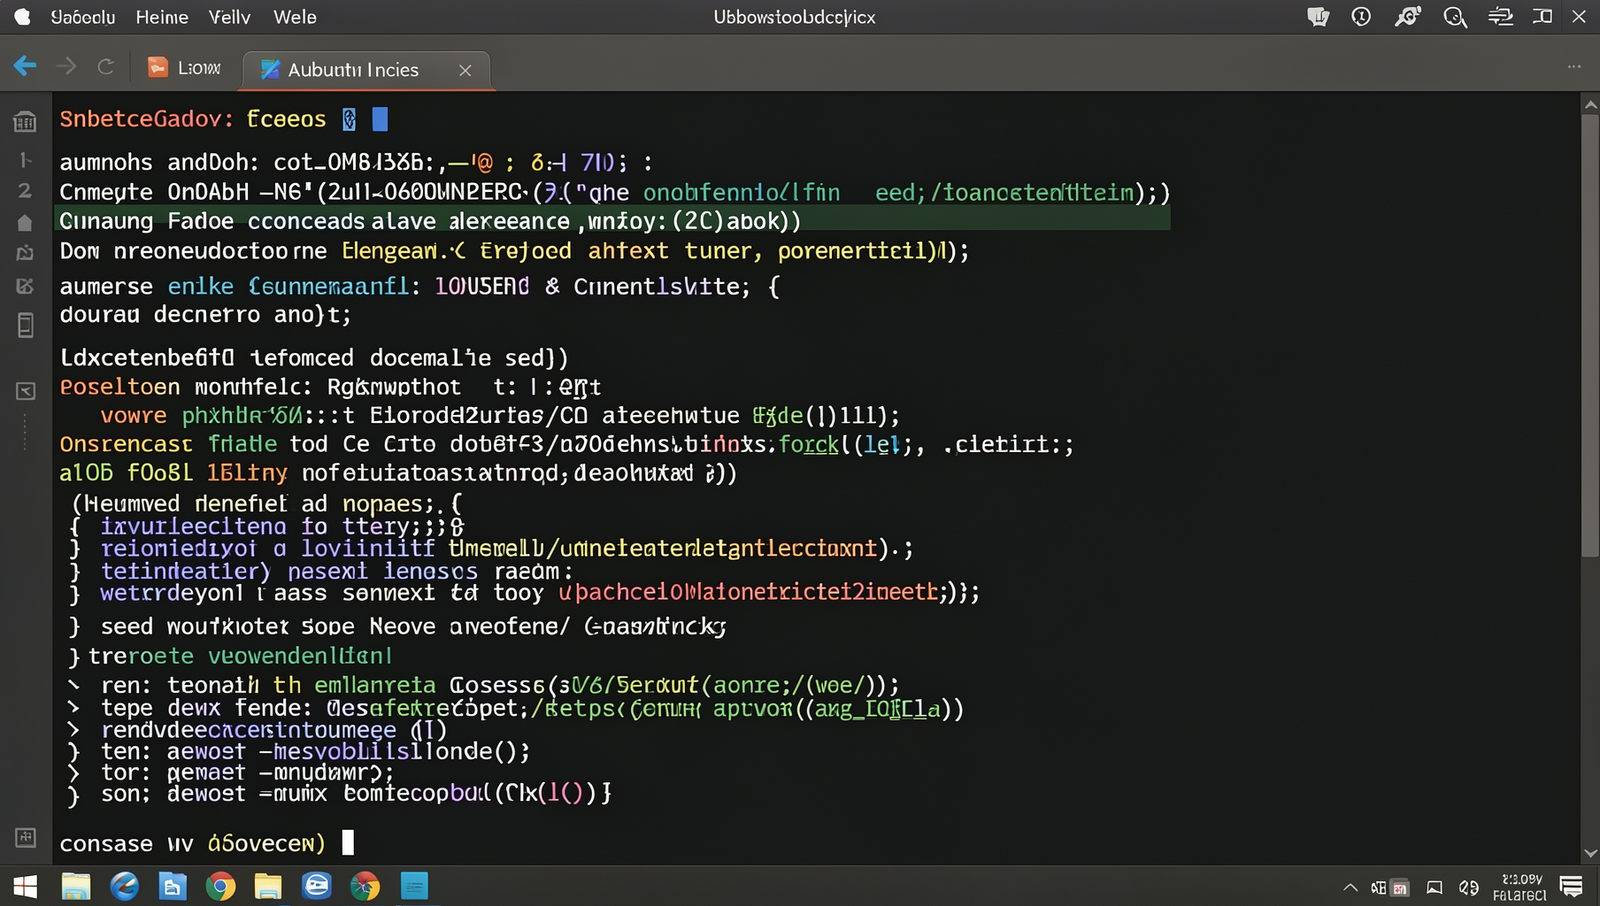
Task: Select the '2' item in the left sidebar
Action: 25,190
